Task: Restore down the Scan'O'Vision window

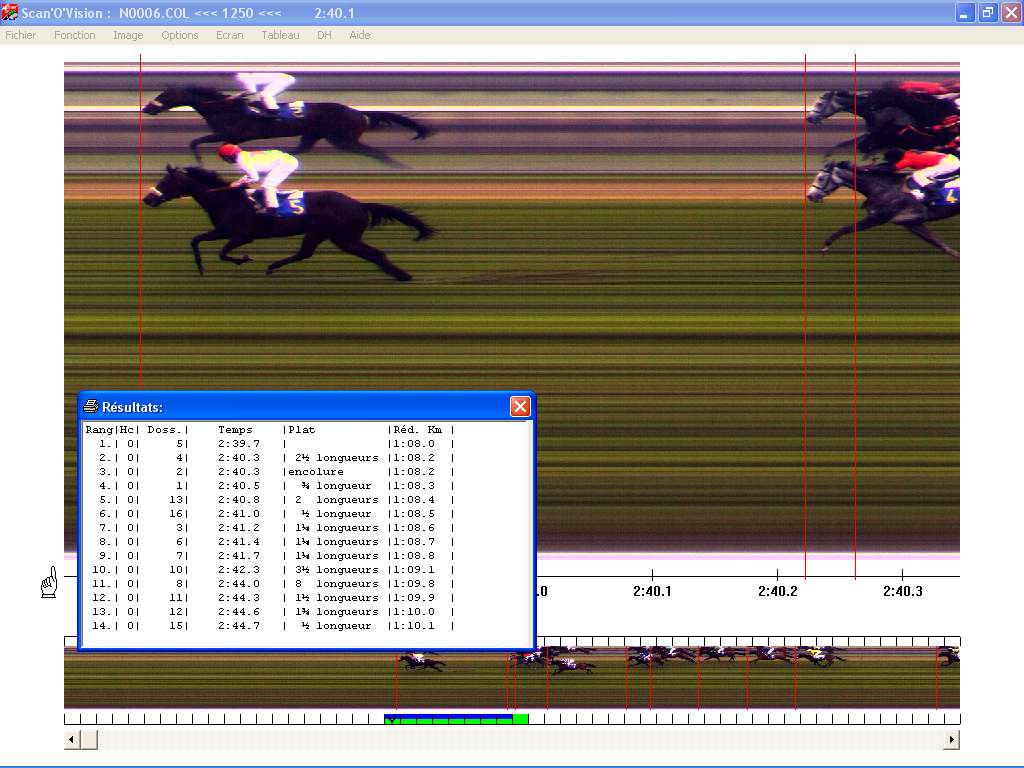Action: pos(988,13)
